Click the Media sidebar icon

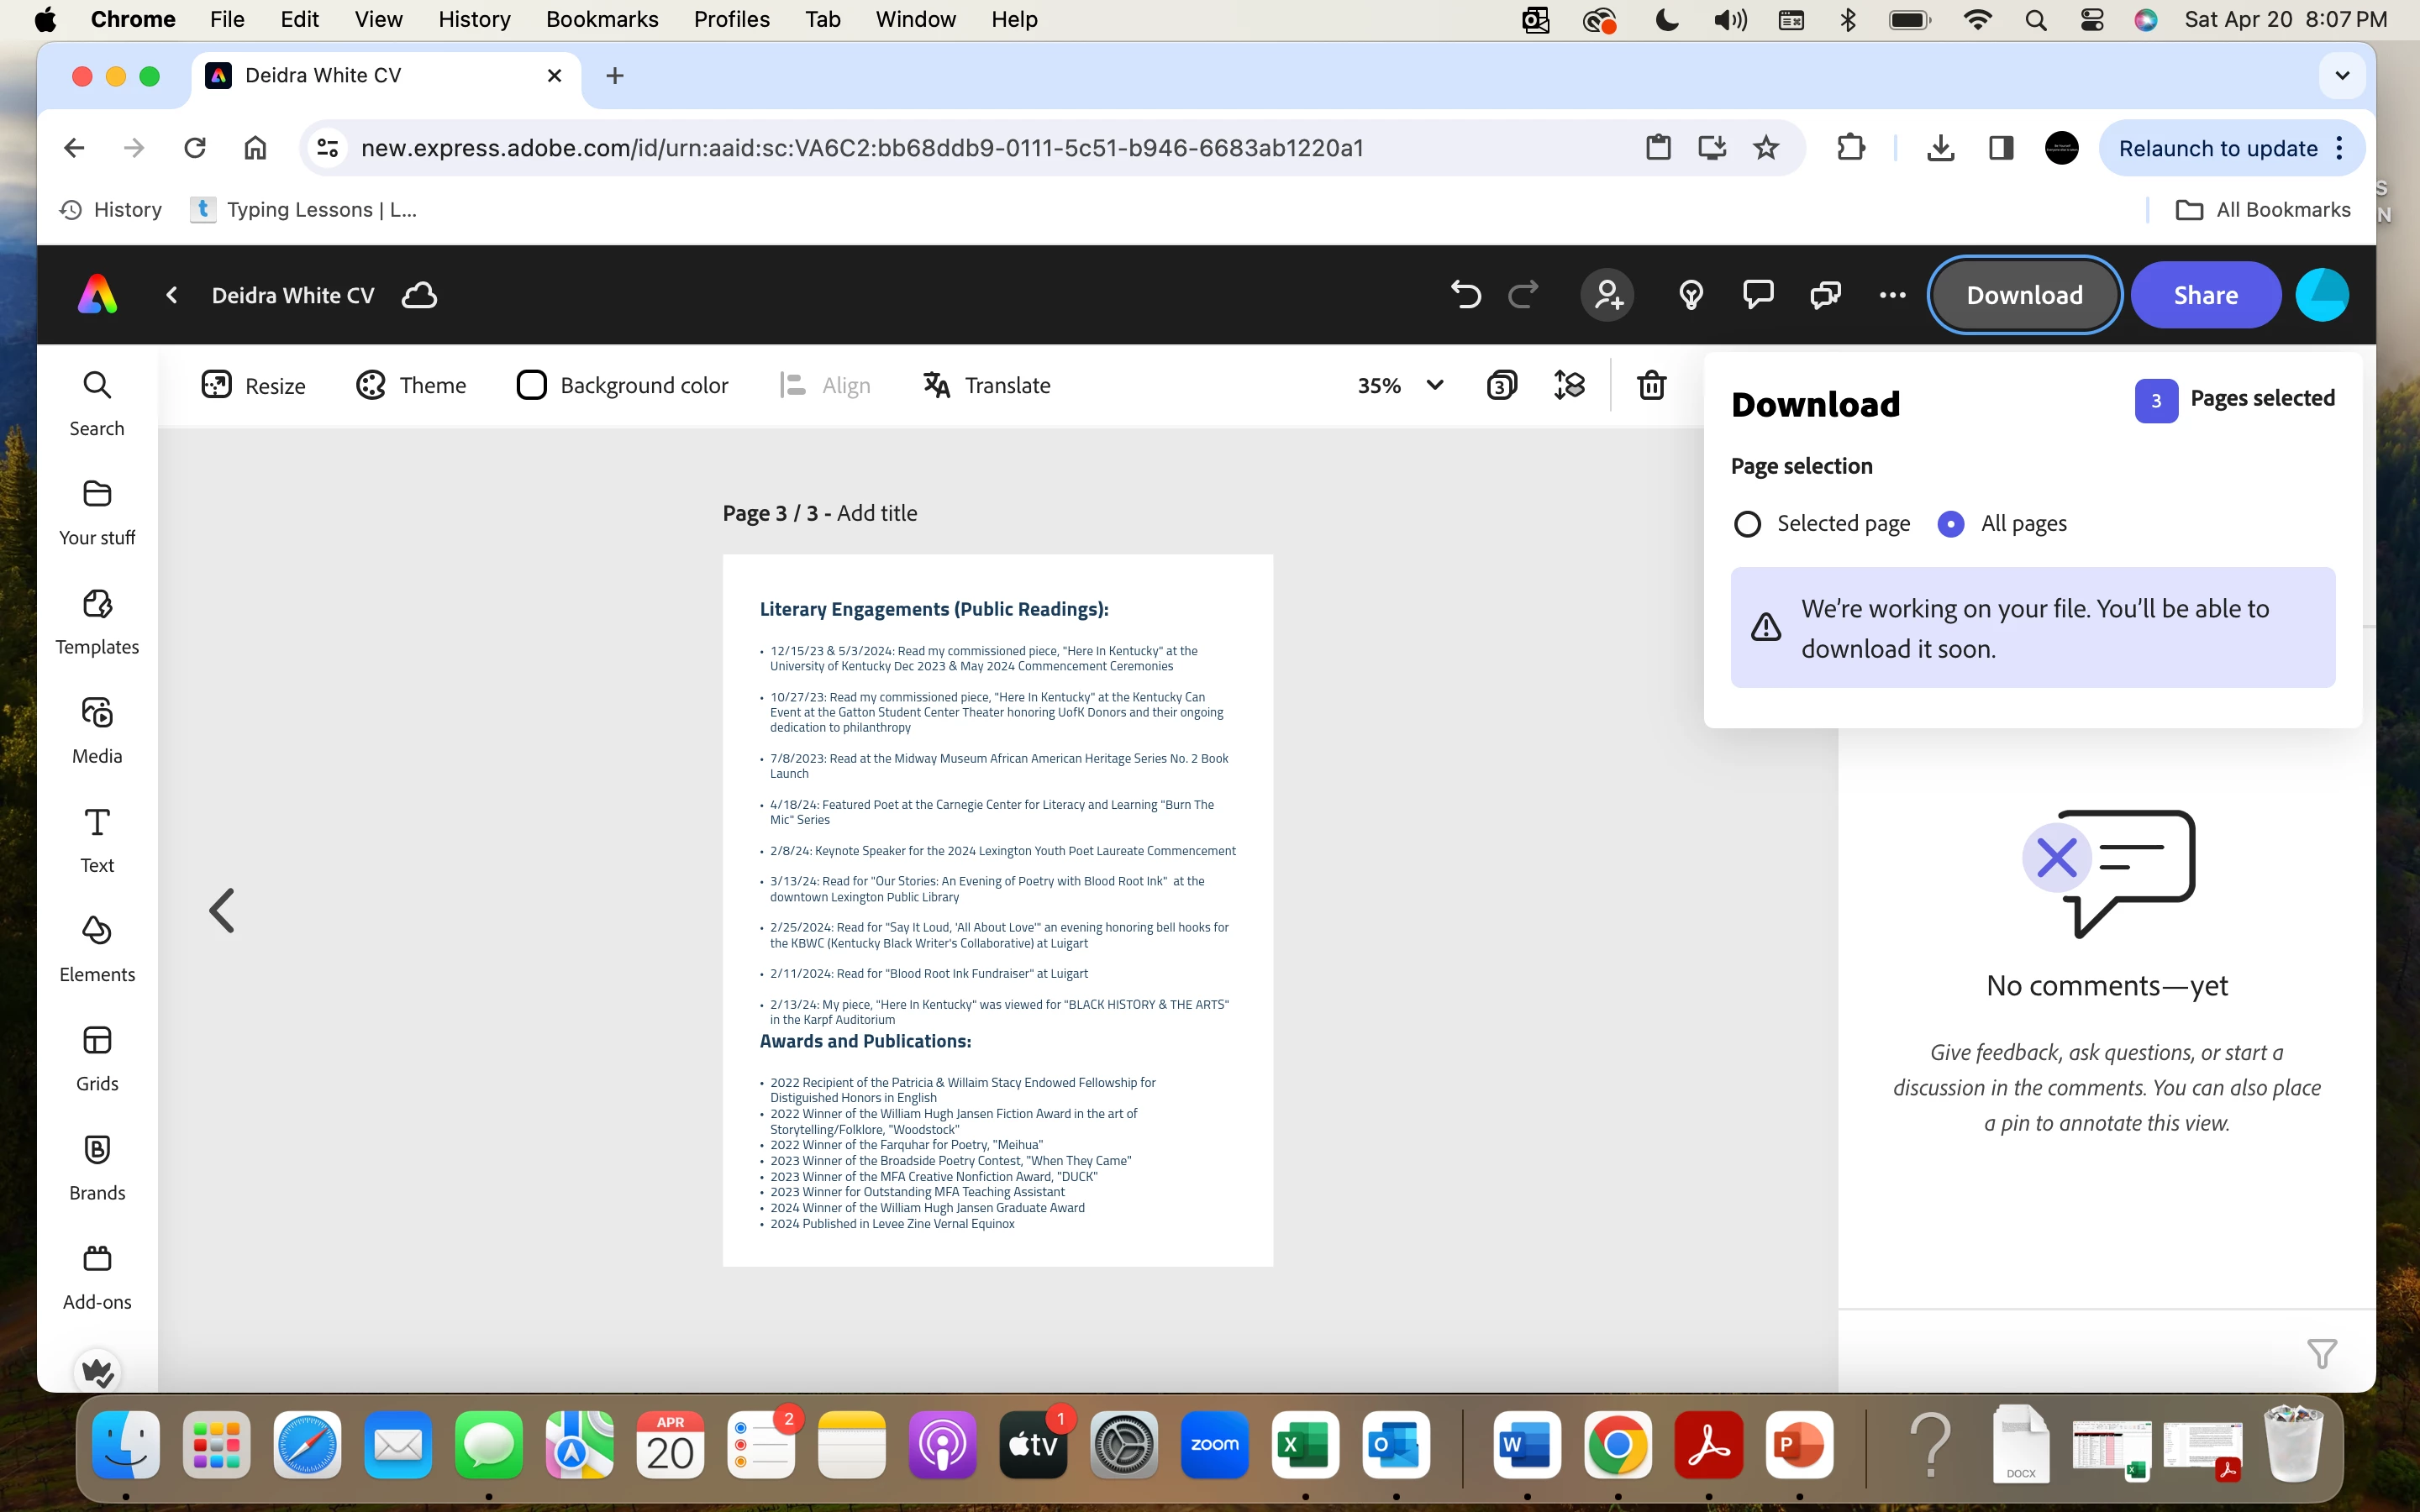(97, 730)
